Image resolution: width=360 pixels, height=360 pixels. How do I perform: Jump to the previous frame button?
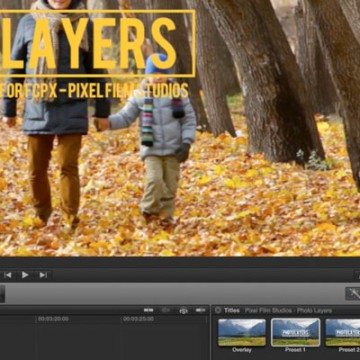coord(8,275)
